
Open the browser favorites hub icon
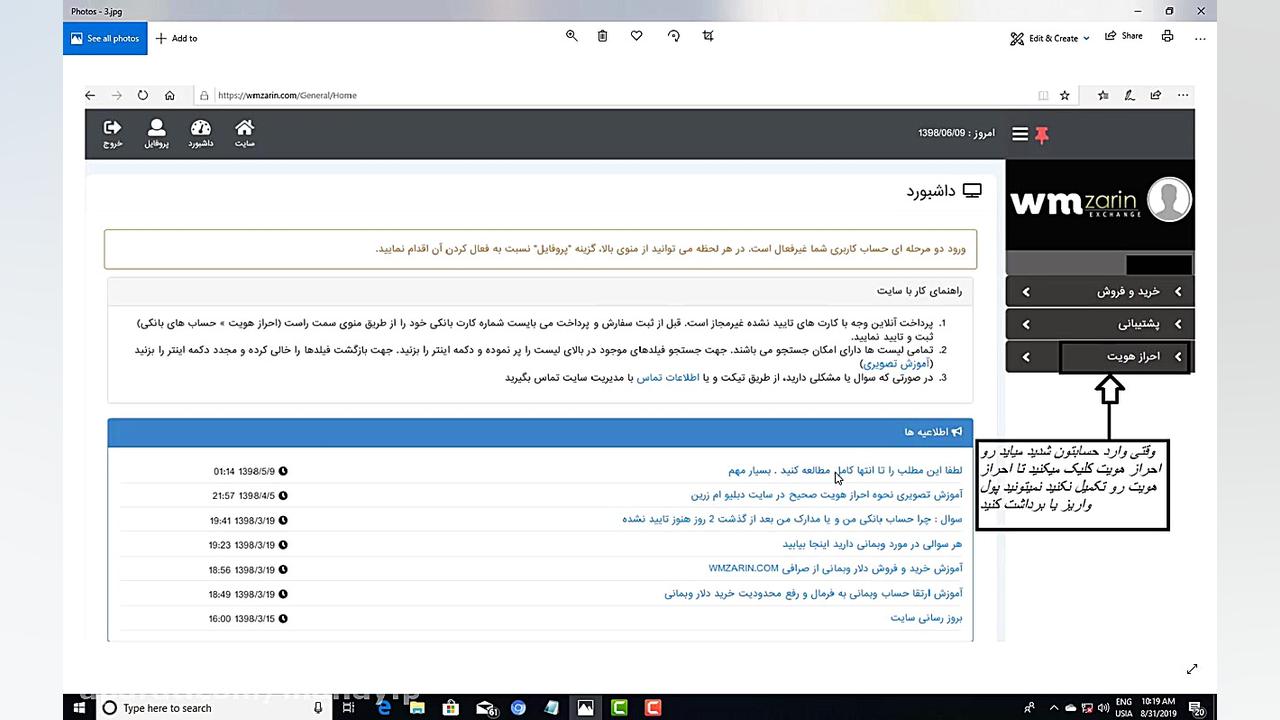click(1103, 95)
